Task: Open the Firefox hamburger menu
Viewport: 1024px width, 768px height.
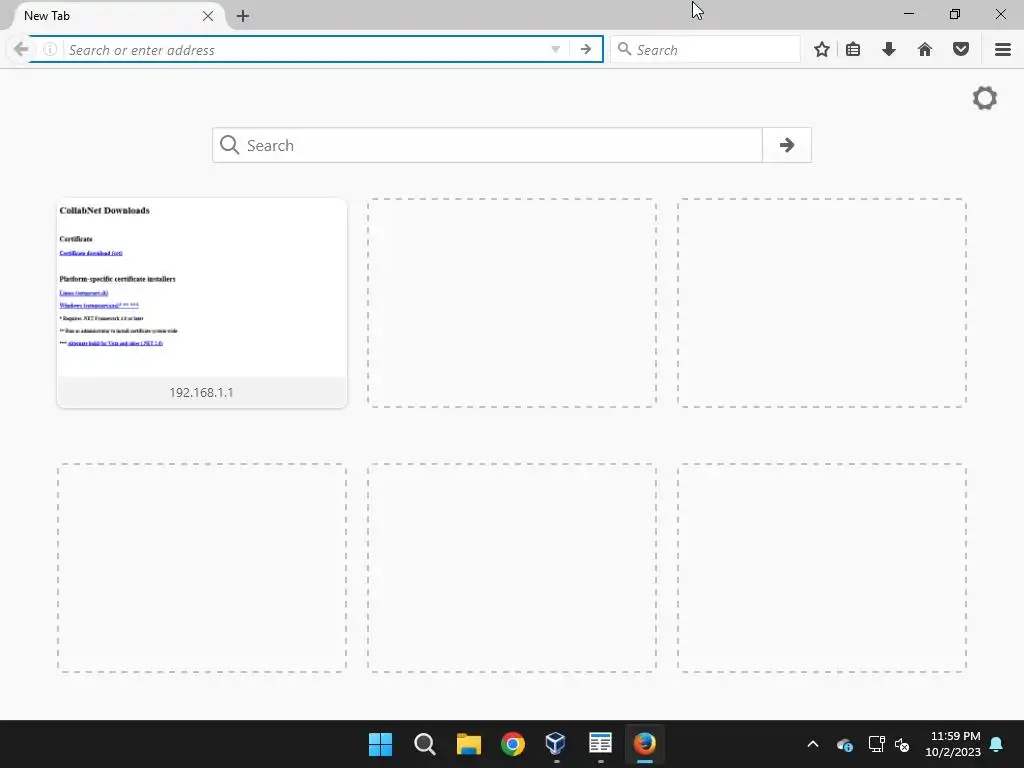Action: (x=1003, y=50)
